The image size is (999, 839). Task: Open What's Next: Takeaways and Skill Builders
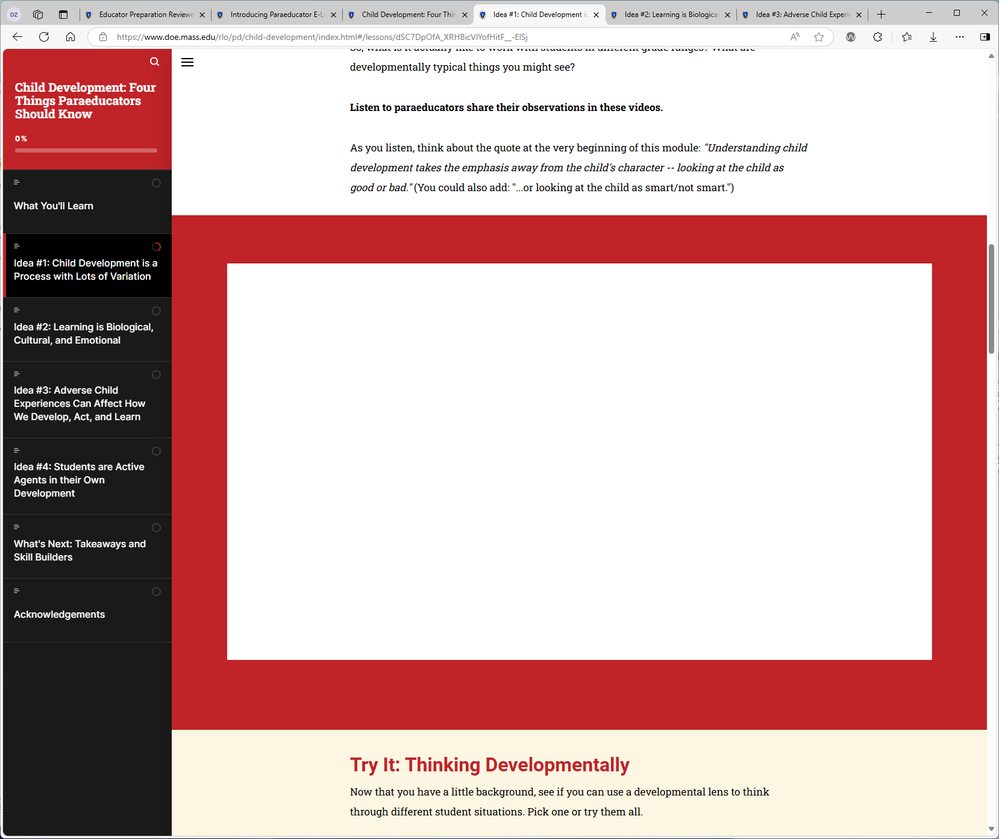click(x=87, y=547)
